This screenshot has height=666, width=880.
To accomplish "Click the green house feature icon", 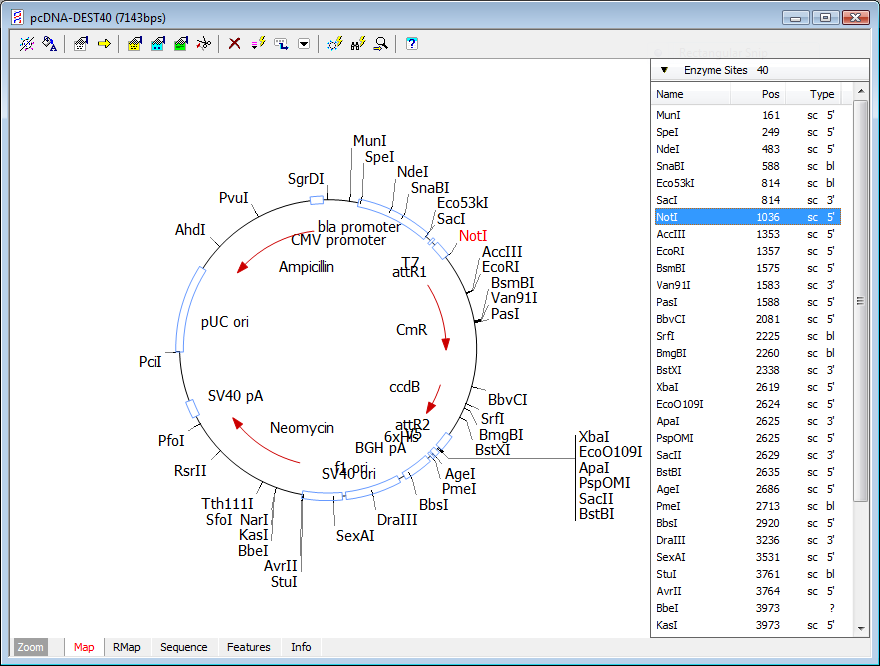I will pyautogui.click(x=181, y=44).
